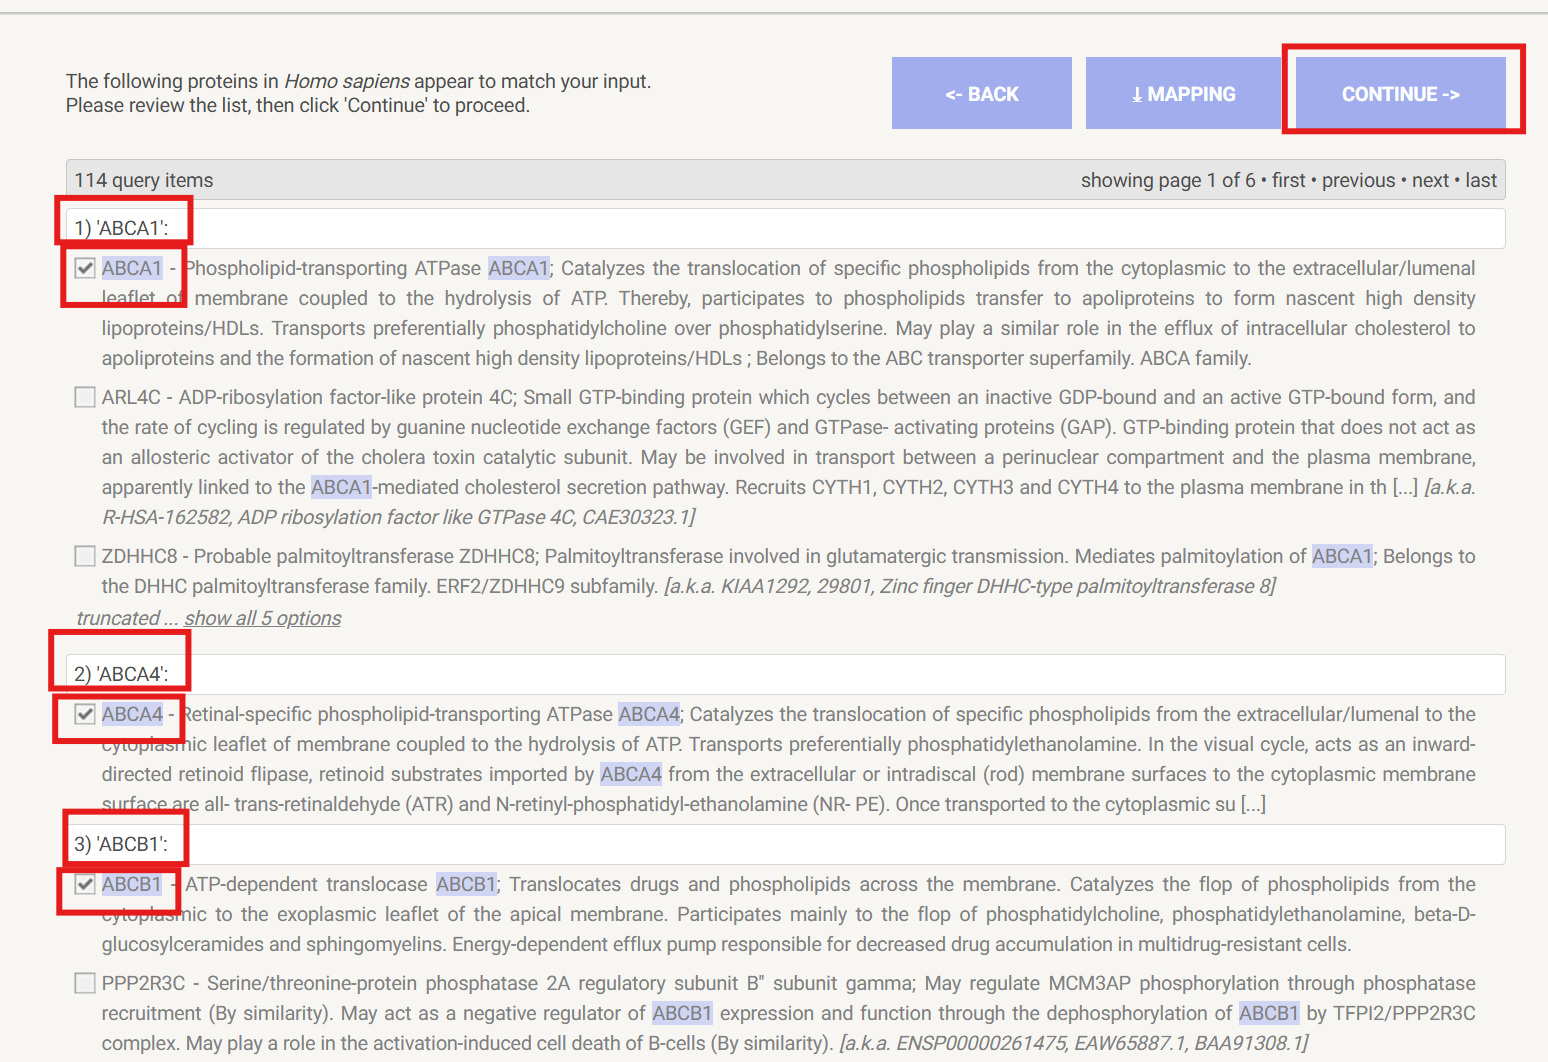Uncheck the ABCB1 protein checkbox

tap(85, 884)
